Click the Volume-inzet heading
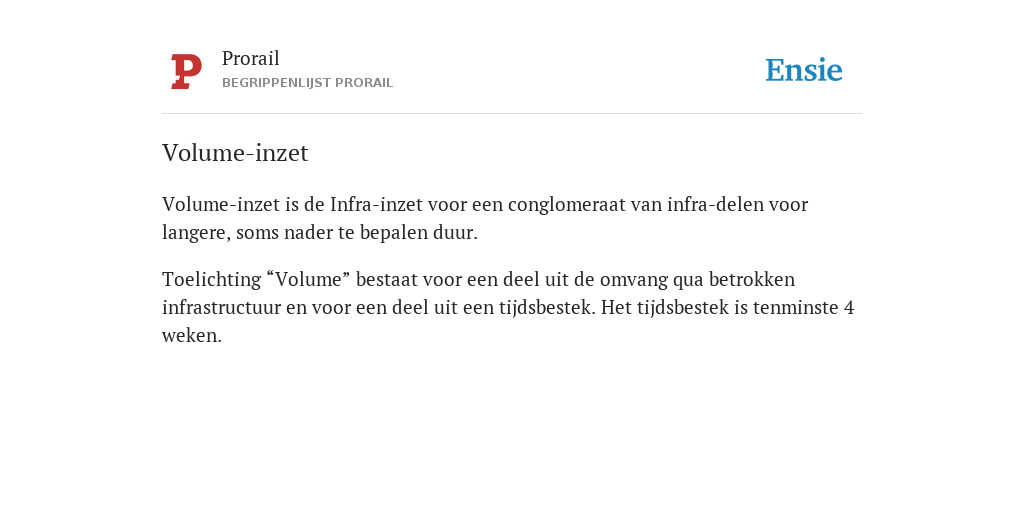 235,153
